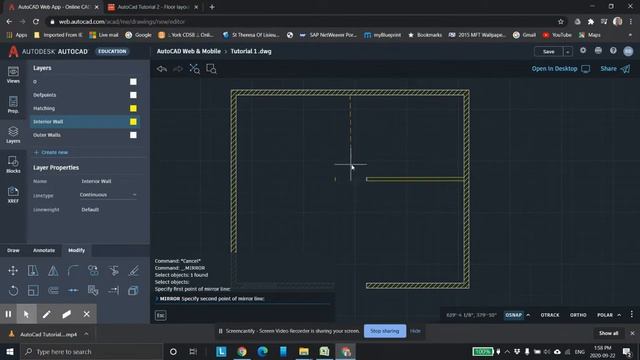Toggle OSNAP in status bar
This screenshot has height=360, width=640.
[x=513, y=315]
